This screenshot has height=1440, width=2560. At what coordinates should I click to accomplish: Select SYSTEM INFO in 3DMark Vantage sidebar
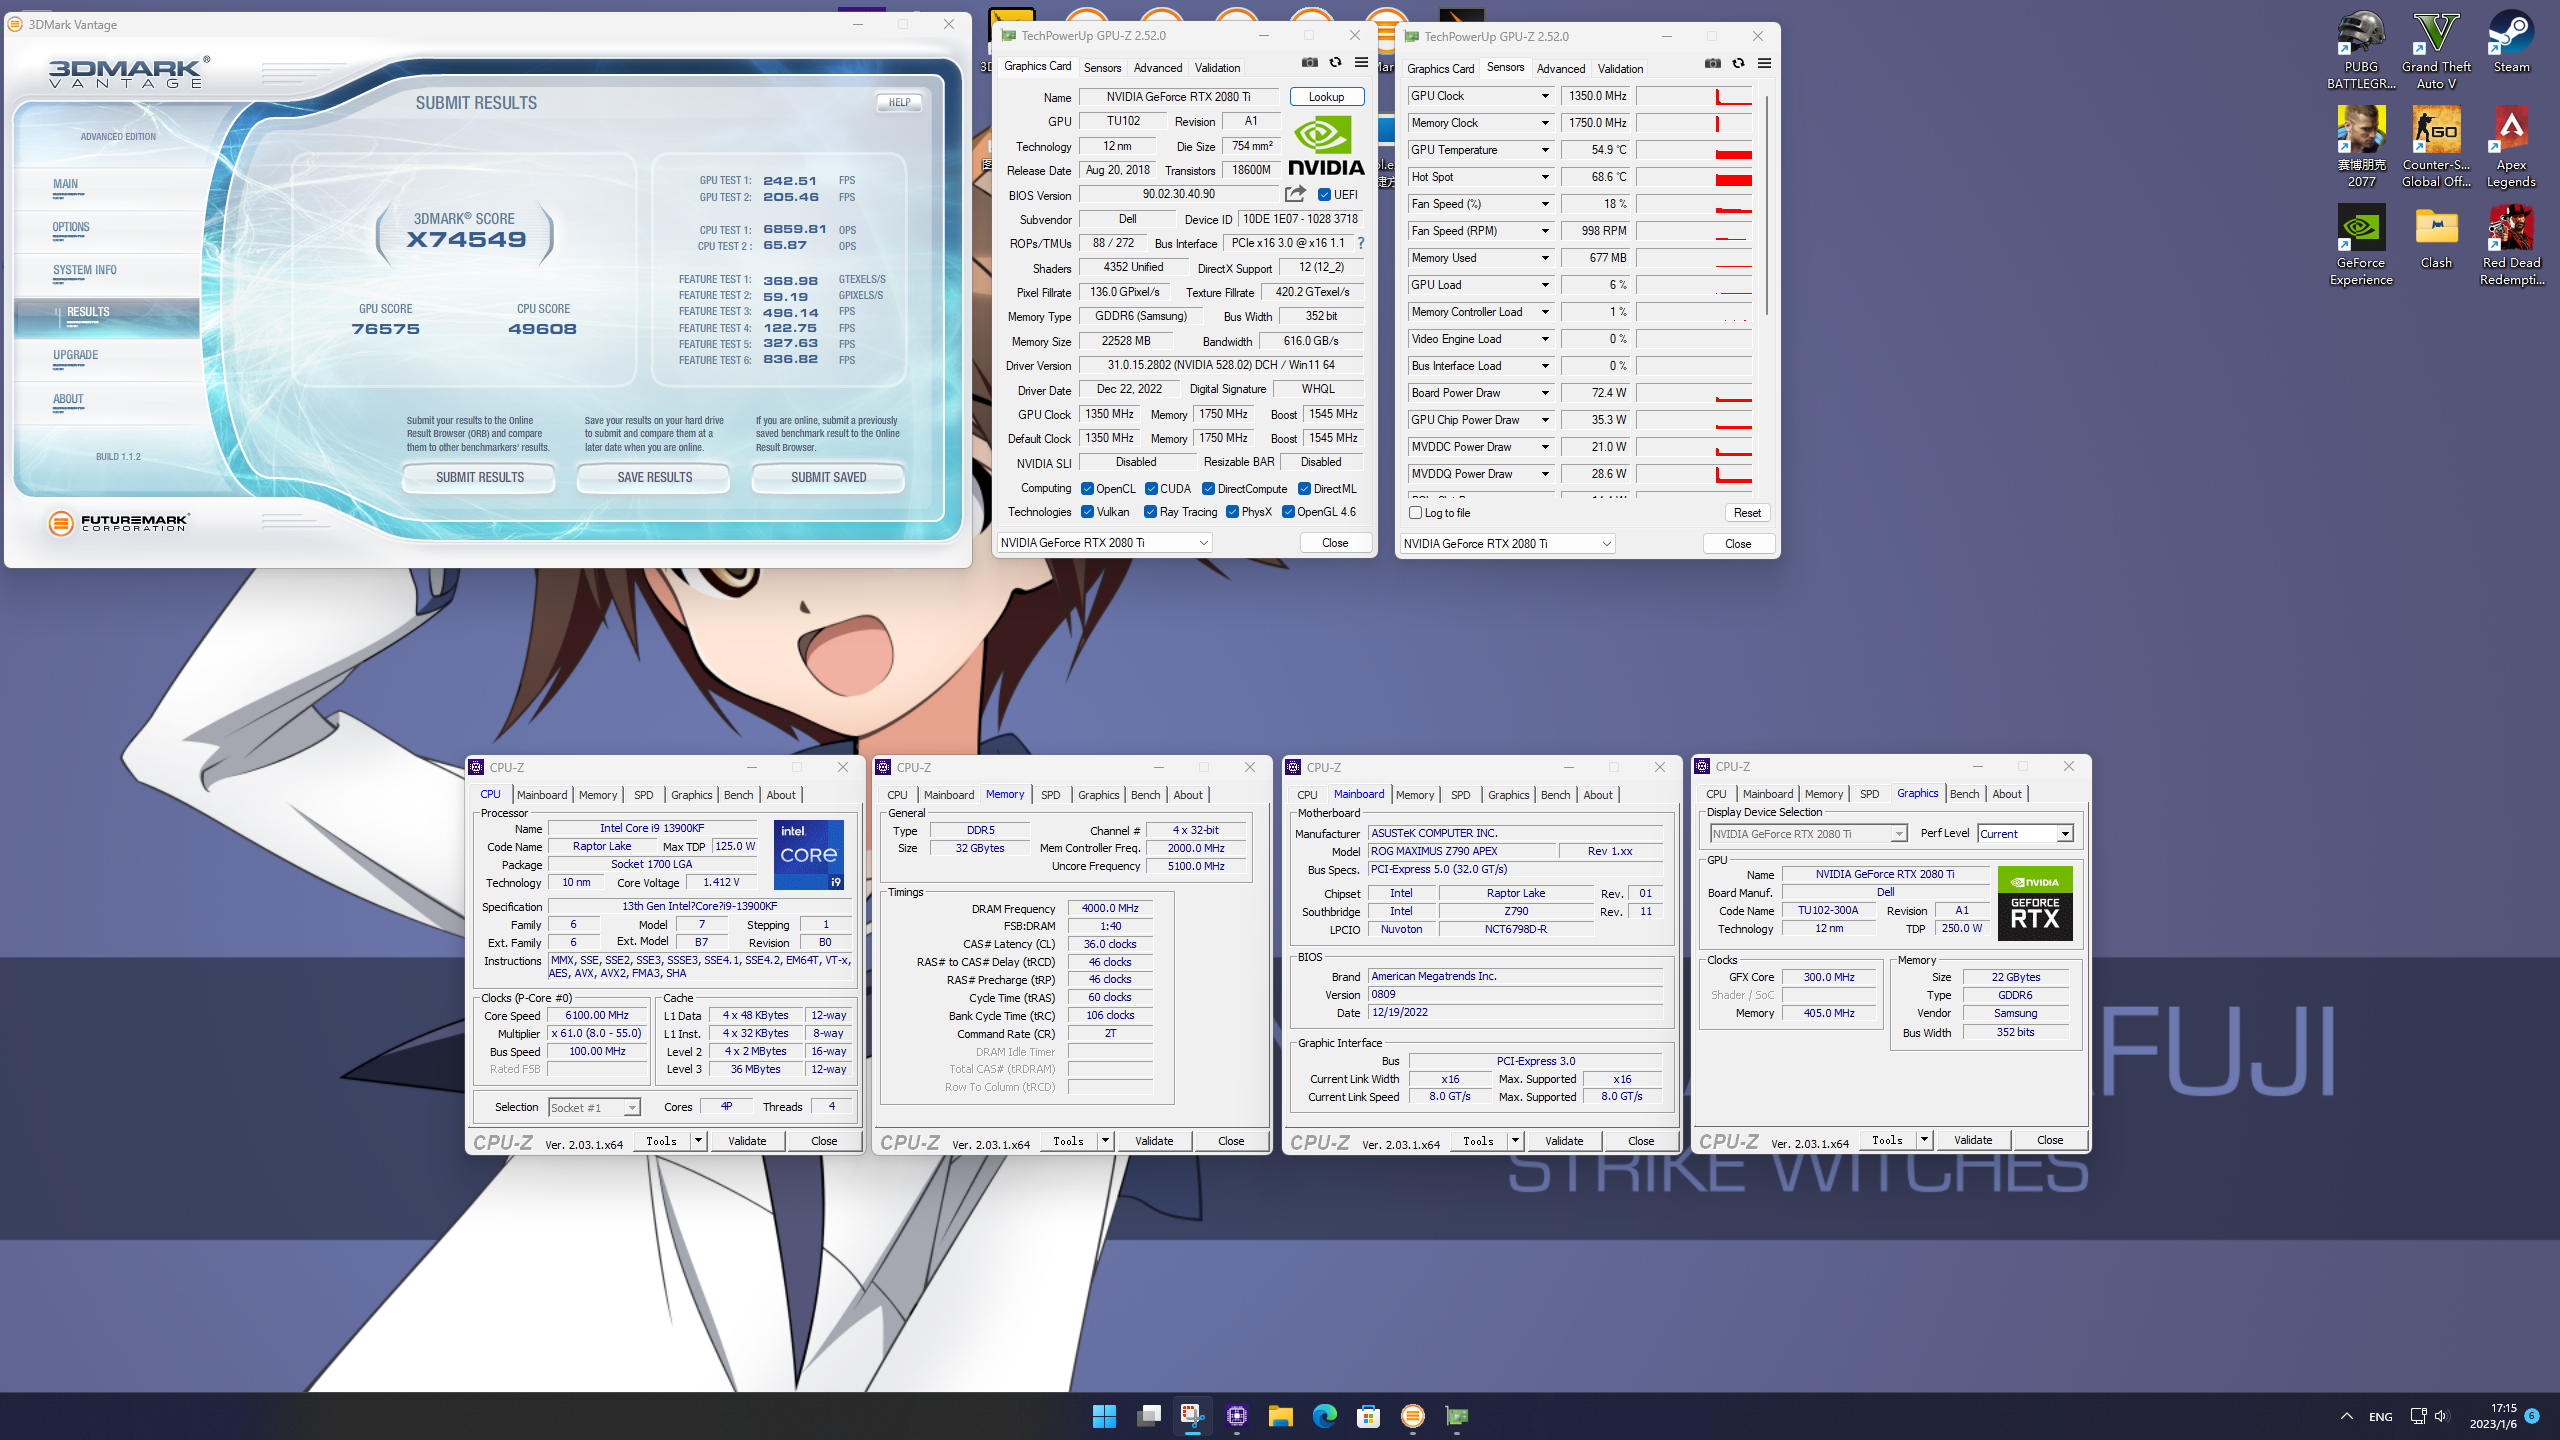coord(85,270)
